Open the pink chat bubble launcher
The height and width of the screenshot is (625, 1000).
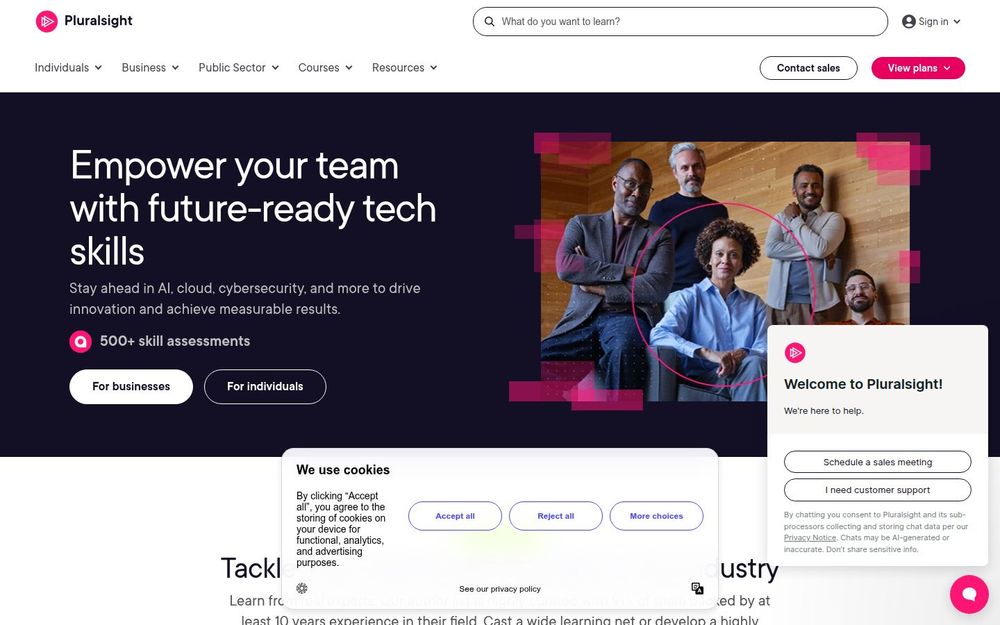[969, 594]
